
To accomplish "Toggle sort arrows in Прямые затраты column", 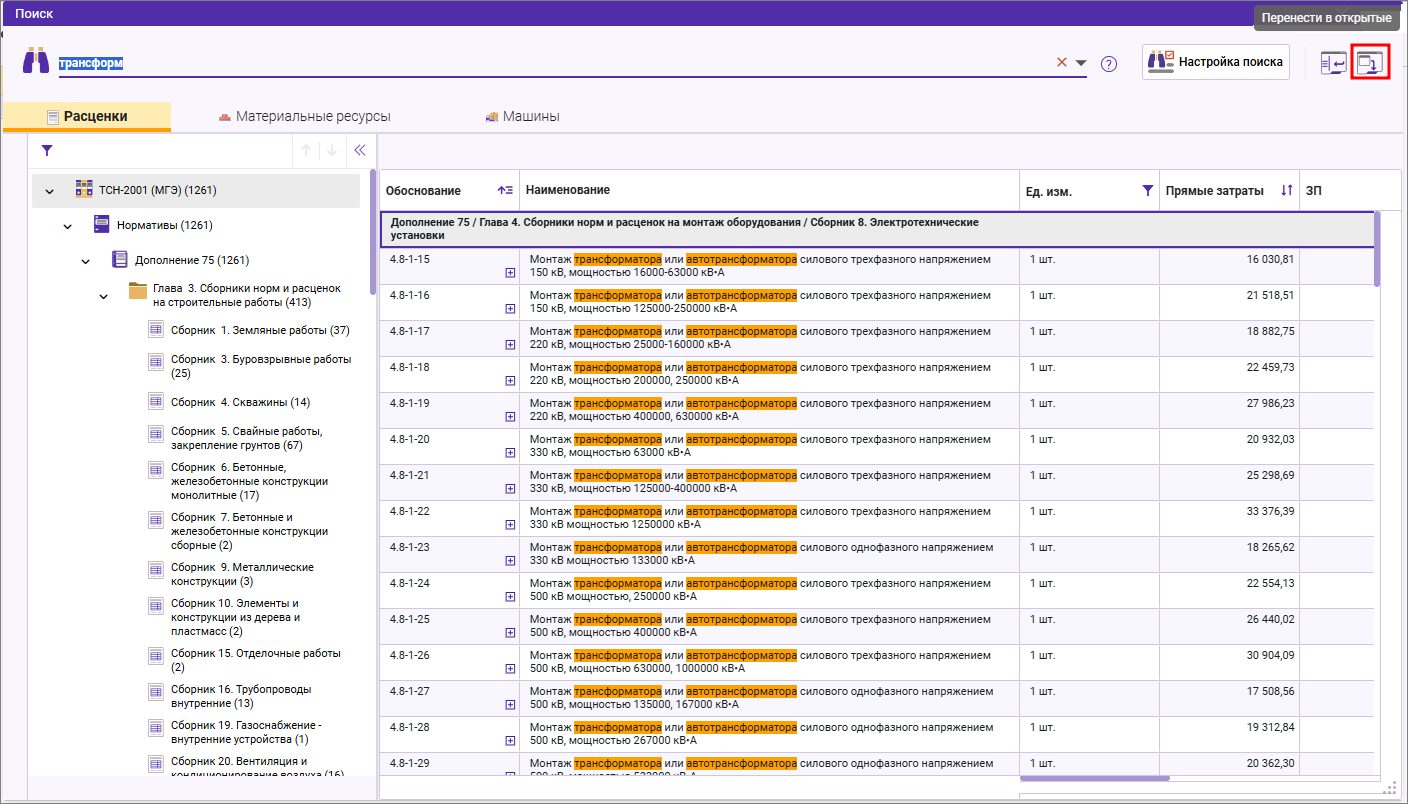I will tap(1286, 190).
